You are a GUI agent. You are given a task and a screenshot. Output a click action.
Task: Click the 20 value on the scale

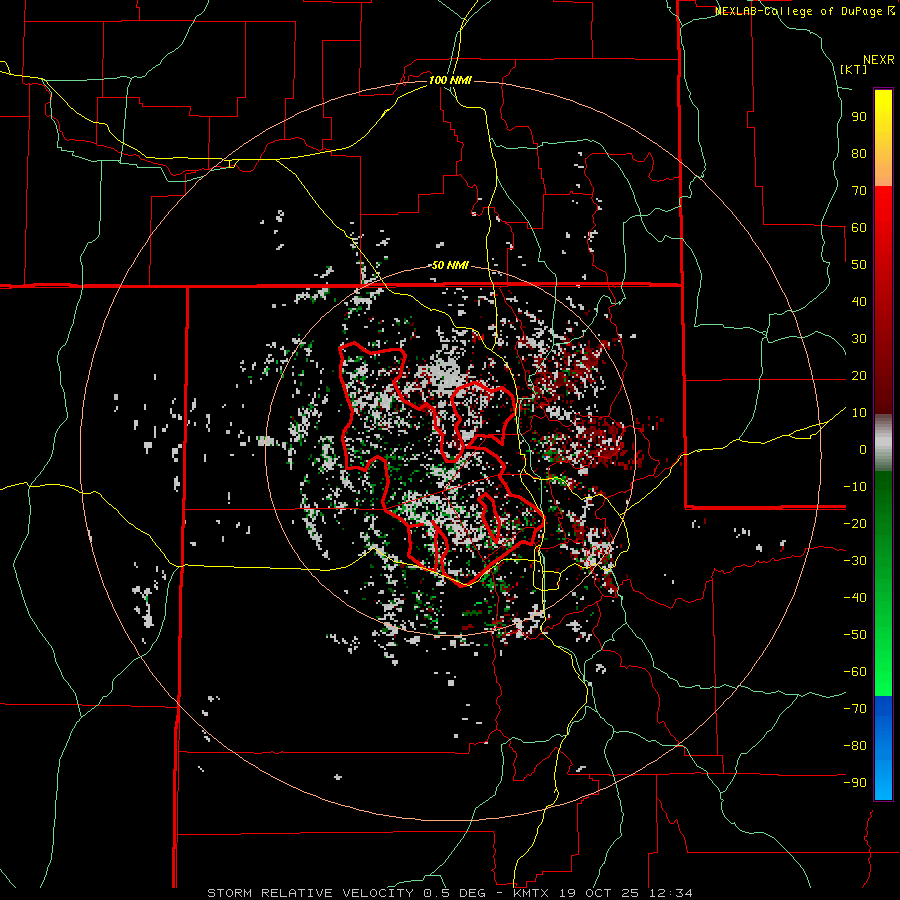pyautogui.click(x=859, y=375)
